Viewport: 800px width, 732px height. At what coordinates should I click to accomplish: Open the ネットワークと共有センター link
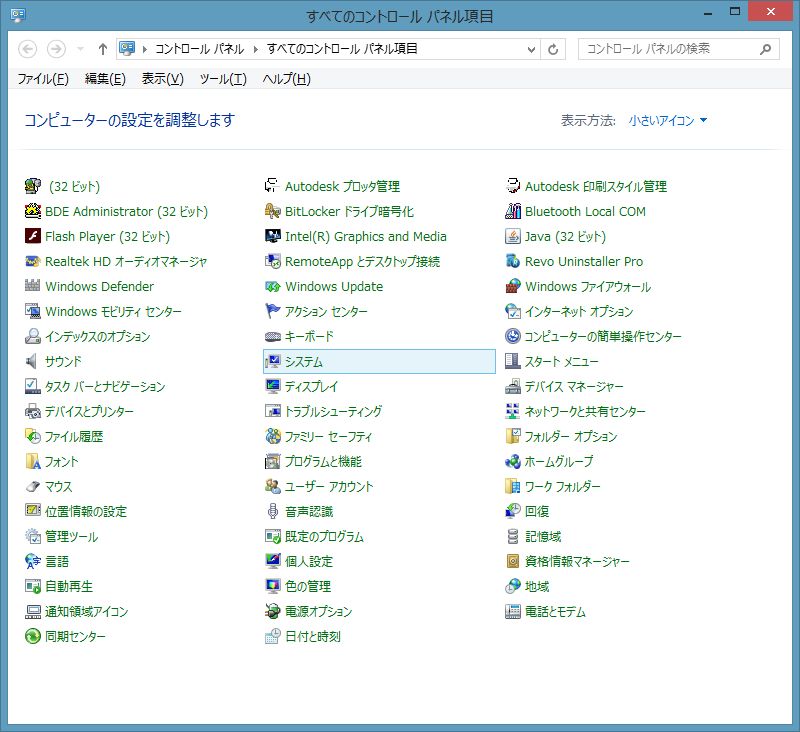point(585,411)
